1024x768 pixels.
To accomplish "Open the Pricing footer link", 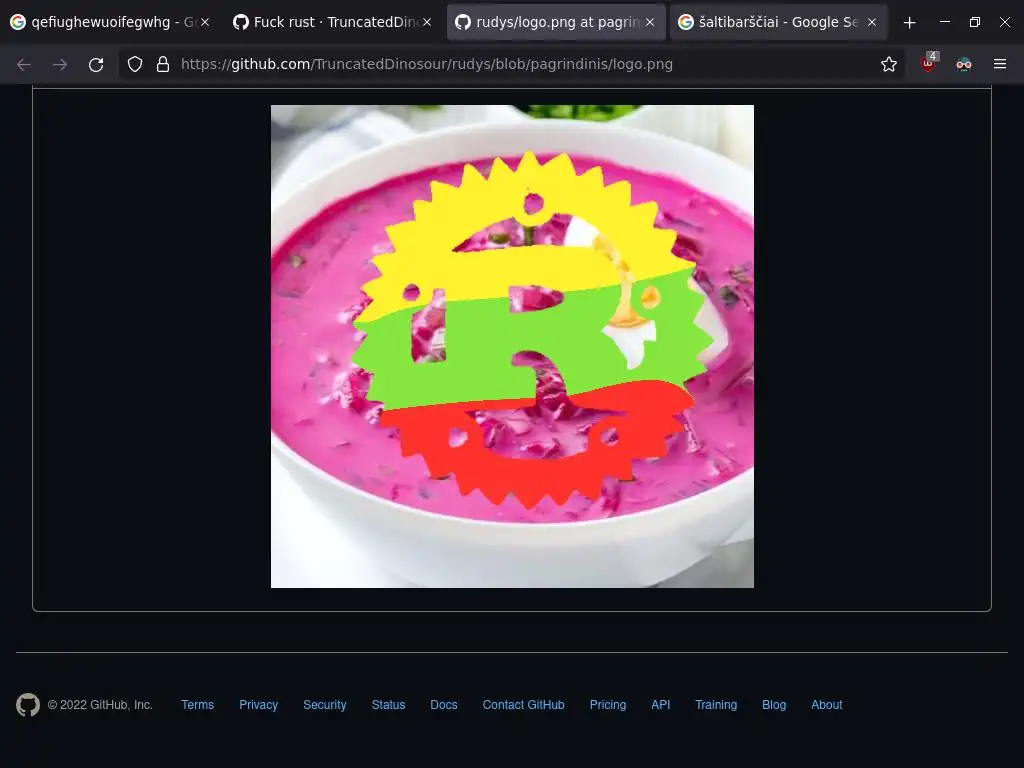I will pyautogui.click(x=607, y=705).
